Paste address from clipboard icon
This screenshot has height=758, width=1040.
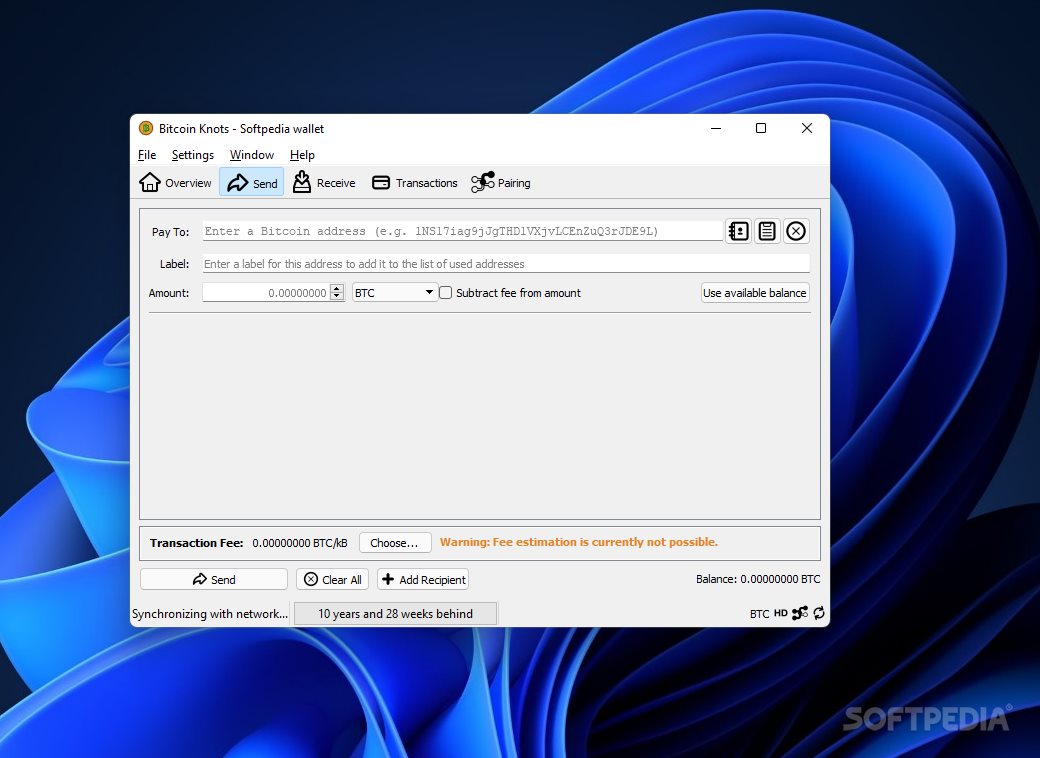[767, 231]
